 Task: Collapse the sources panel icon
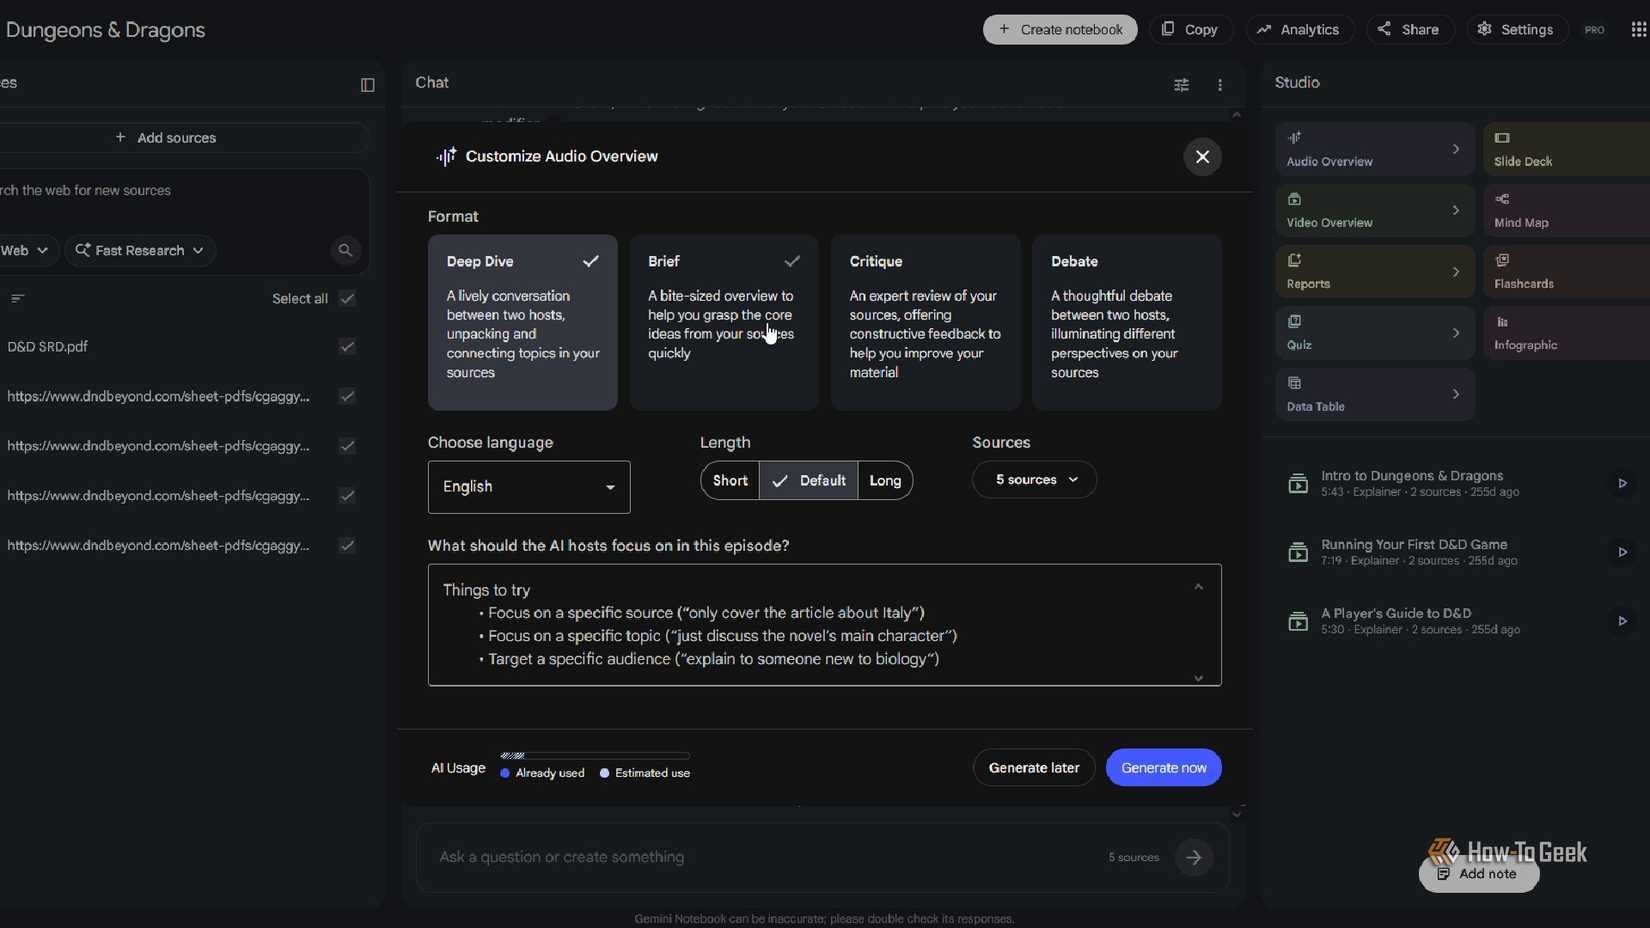367,85
